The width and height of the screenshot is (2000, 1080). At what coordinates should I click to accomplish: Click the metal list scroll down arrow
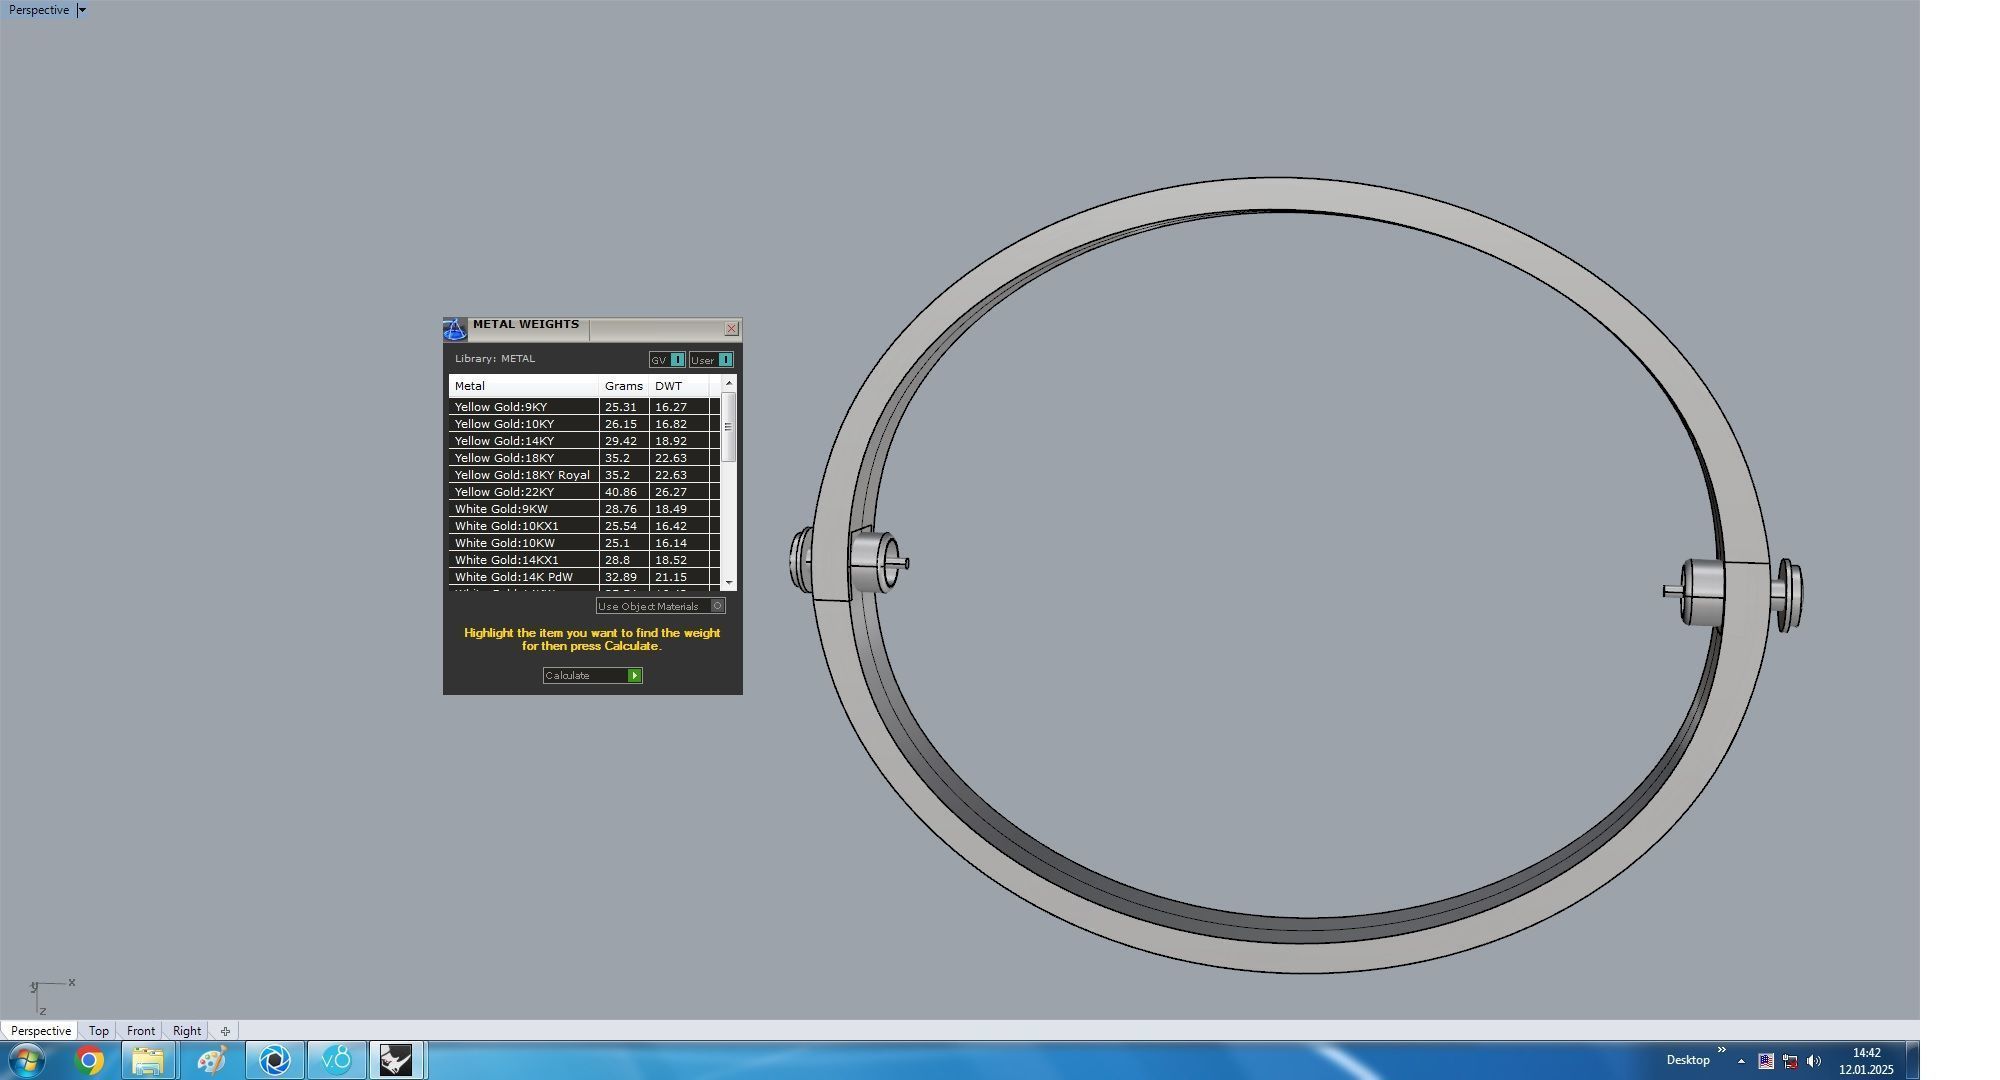(729, 583)
